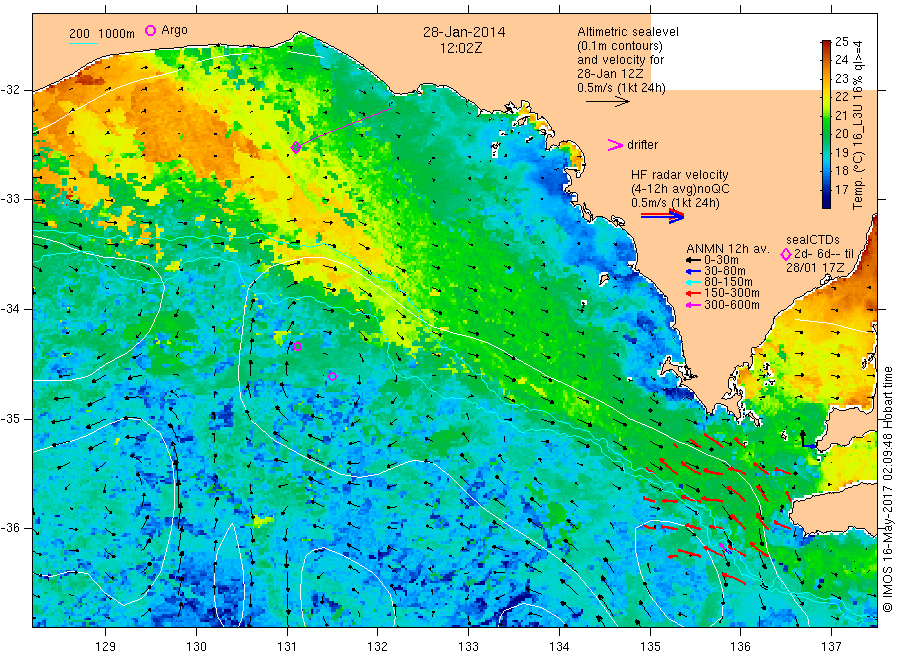The image size is (900, 660).
Task: Click the "(4-12h avg)noQC" text
Action: (x=680, y=189)
